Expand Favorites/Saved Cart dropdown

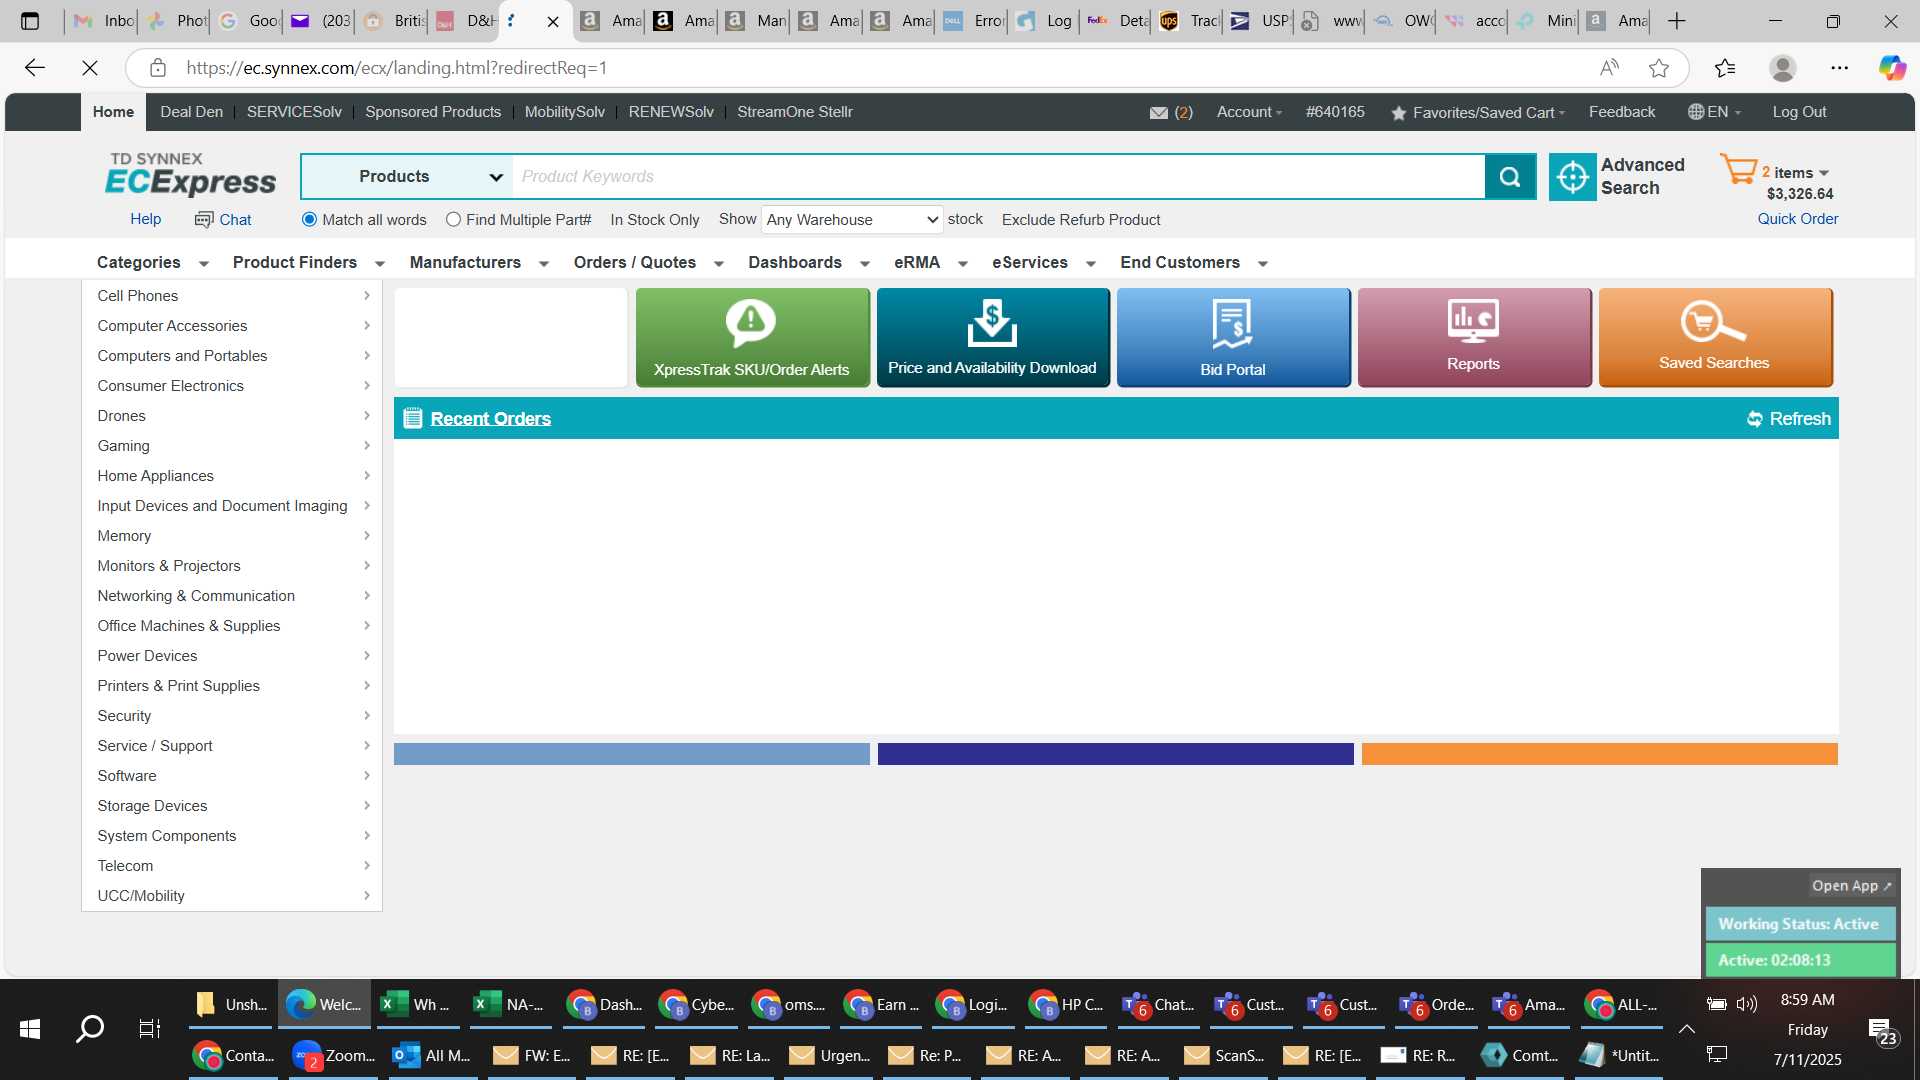click(1489, 113)
